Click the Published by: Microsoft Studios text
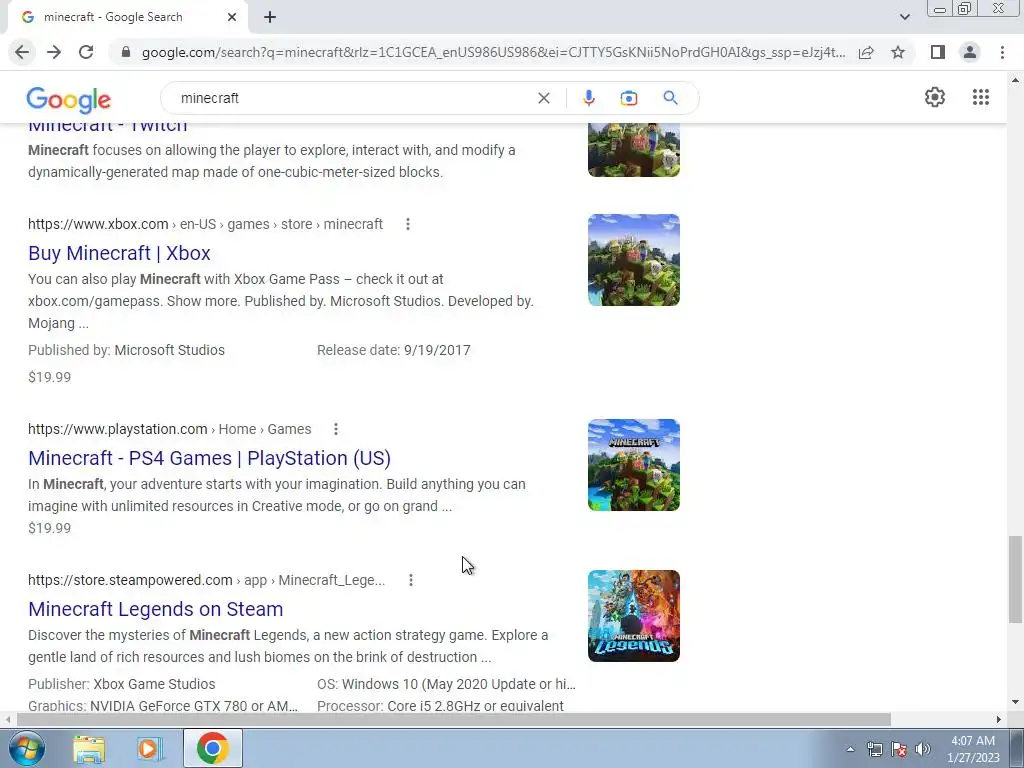Image resolution: width=1024 pixels, height=768 pixels. click(x=126, y=350)
